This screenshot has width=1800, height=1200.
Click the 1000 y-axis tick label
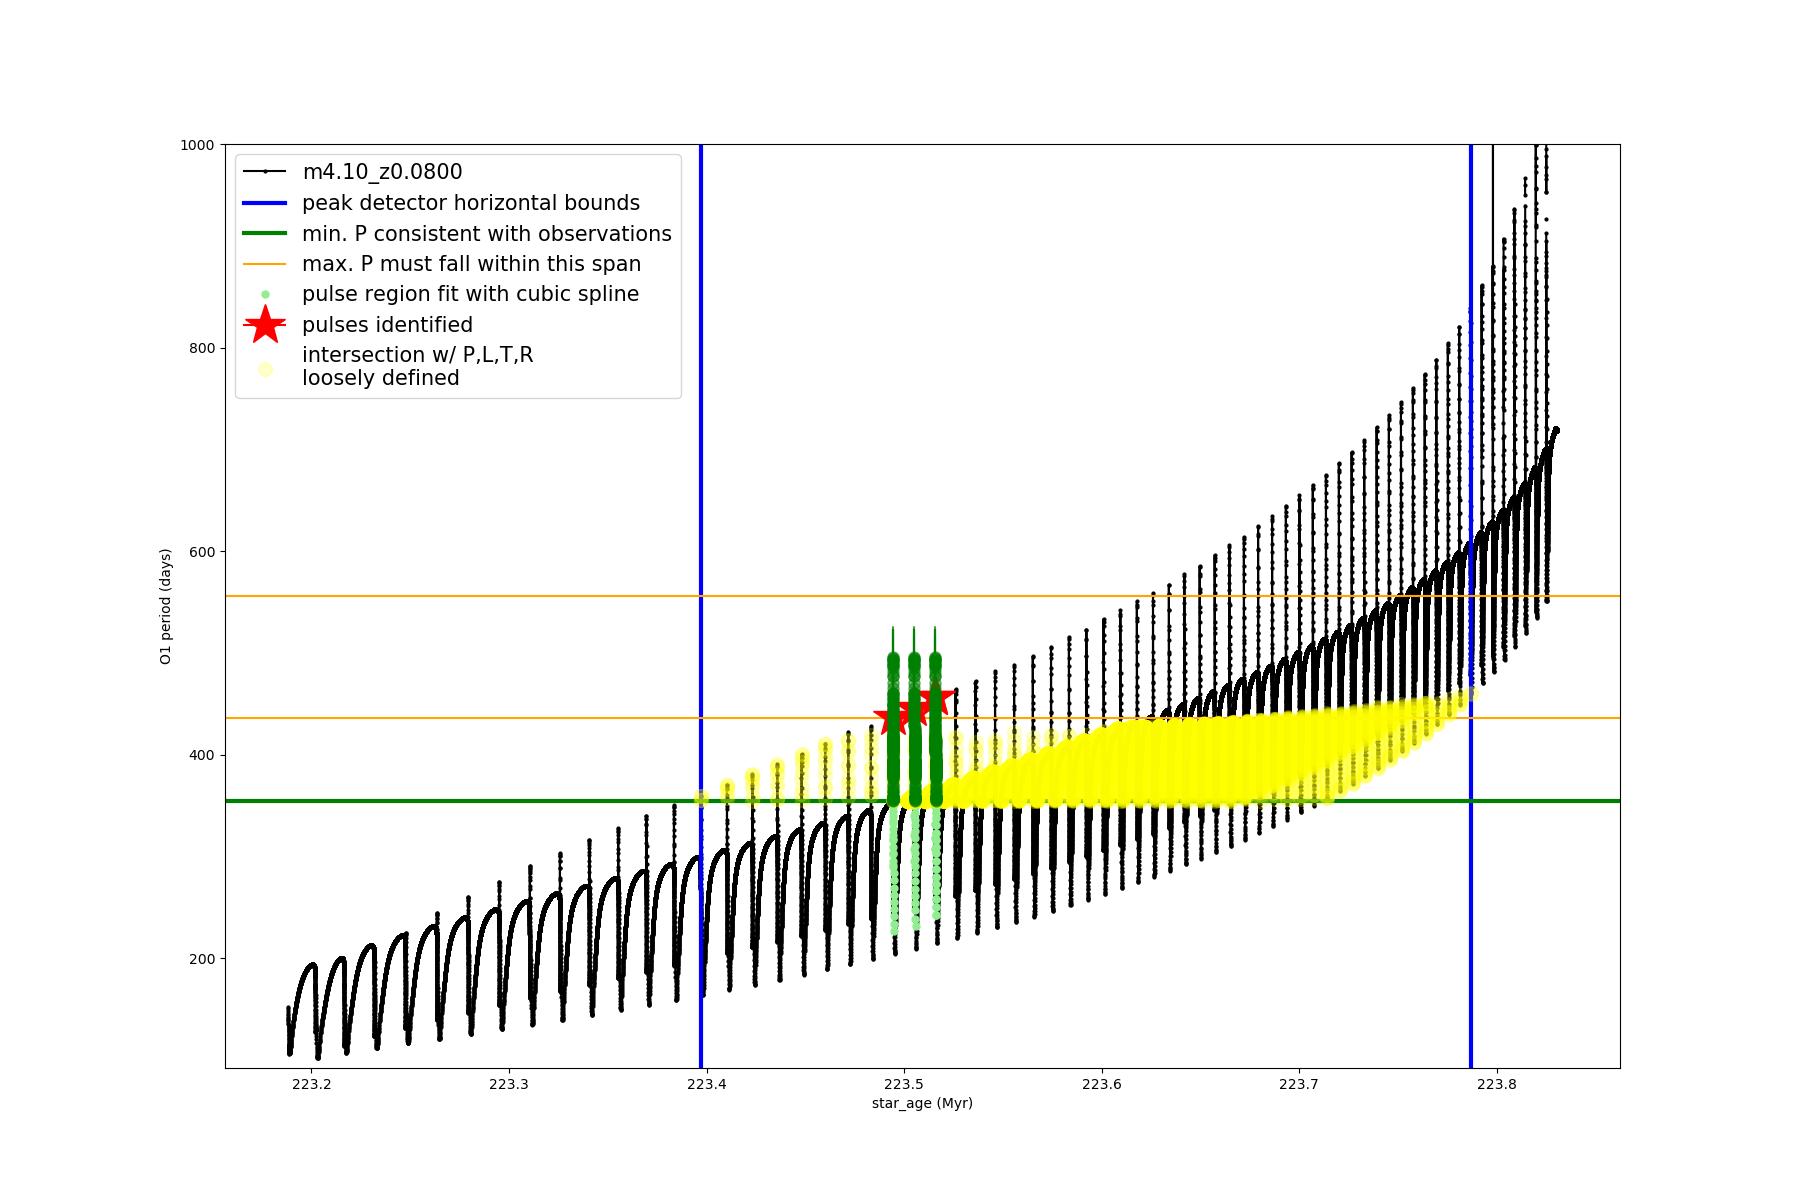coord(197,145)
